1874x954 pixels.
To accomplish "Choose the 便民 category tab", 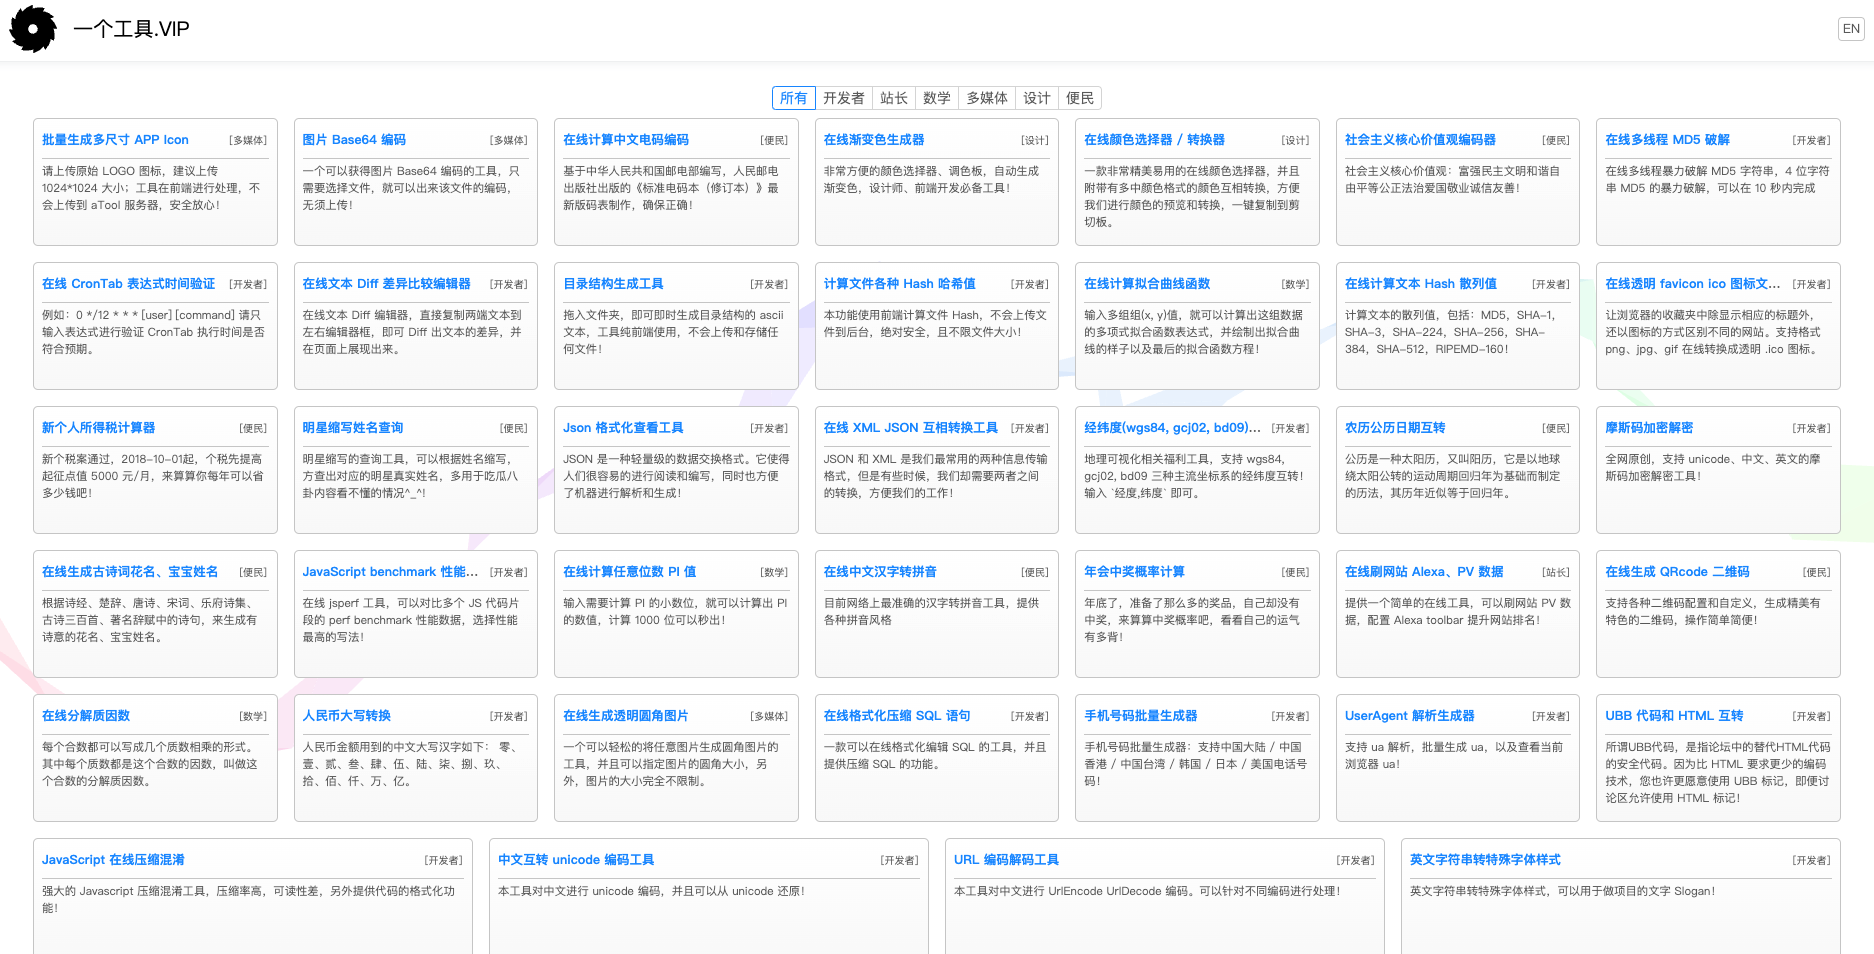I will (x=1079, y=98).
